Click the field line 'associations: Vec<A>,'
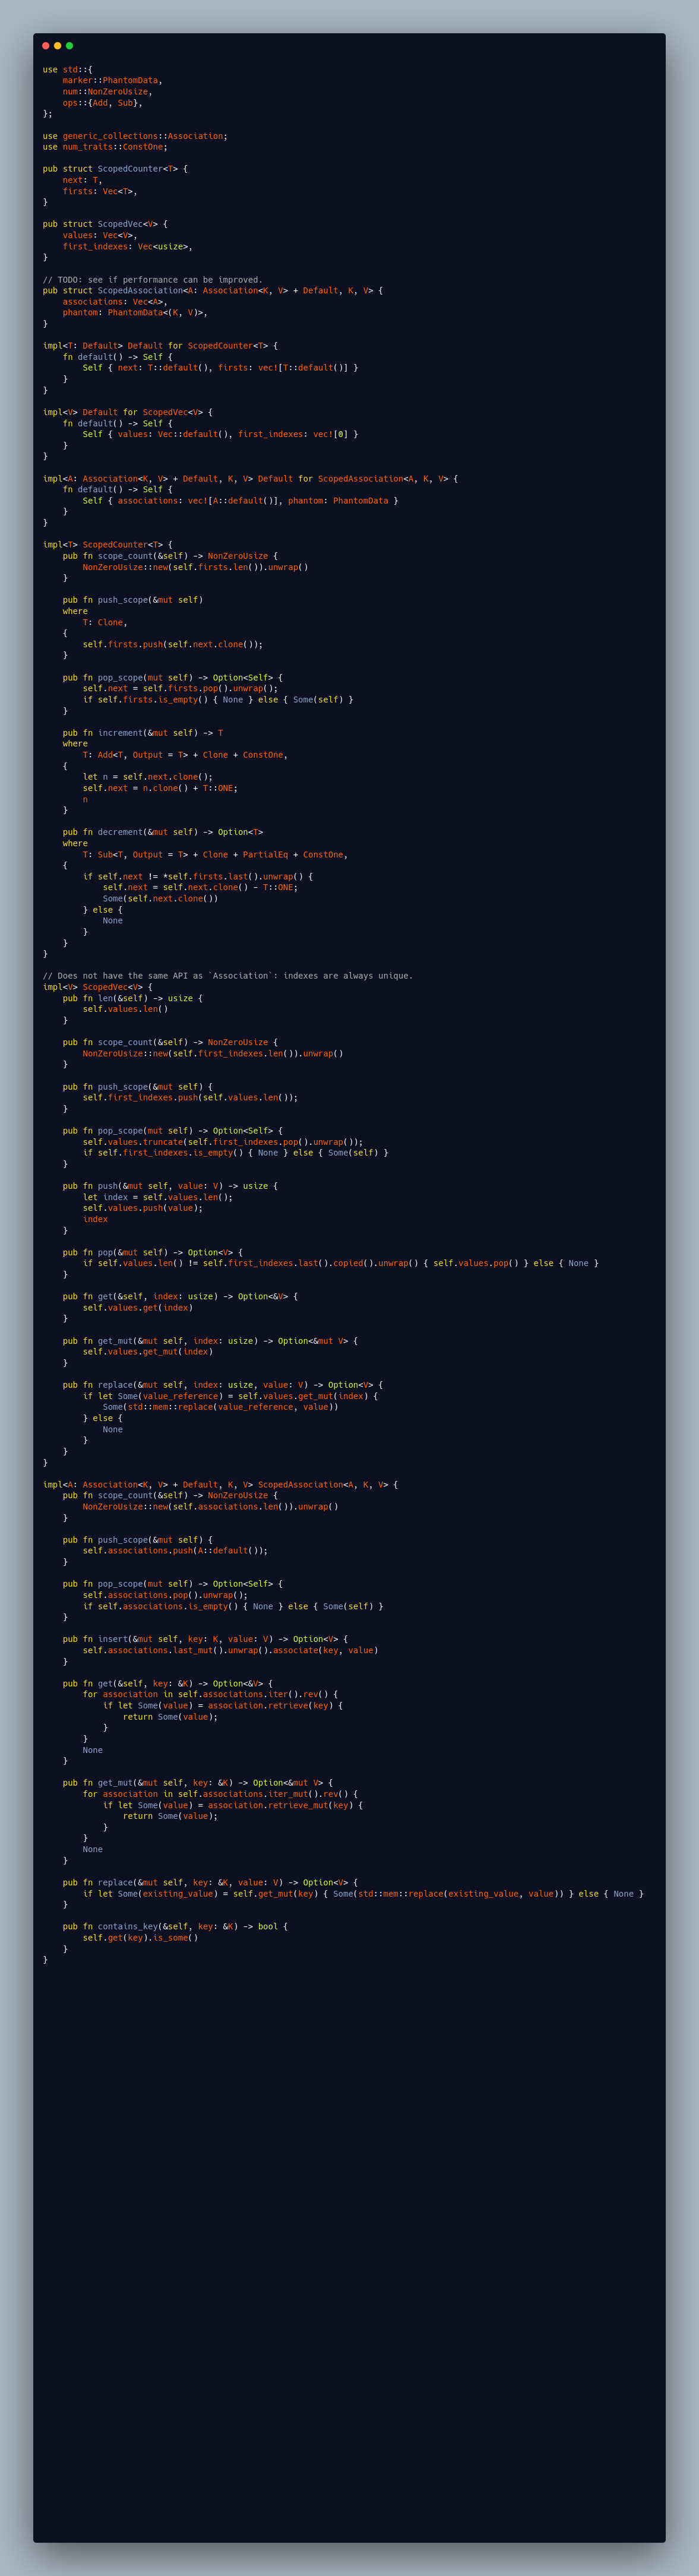699x2576 pixels. (x=115, y=302)
